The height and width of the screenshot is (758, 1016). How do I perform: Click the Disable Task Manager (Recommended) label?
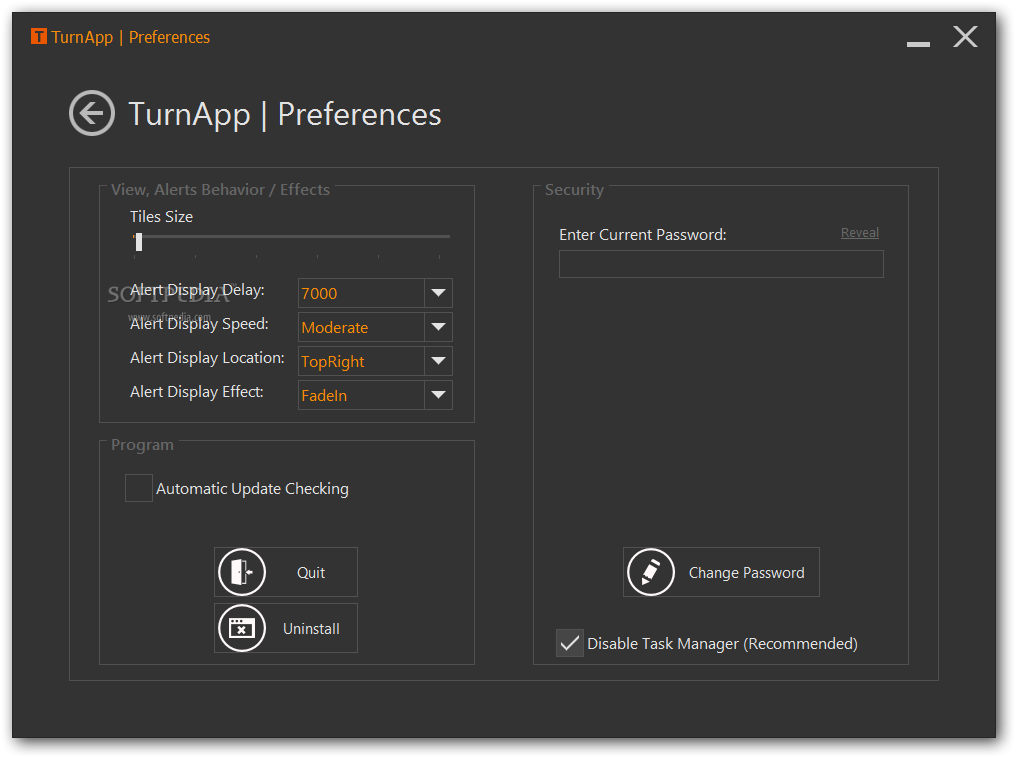point(722,644)
